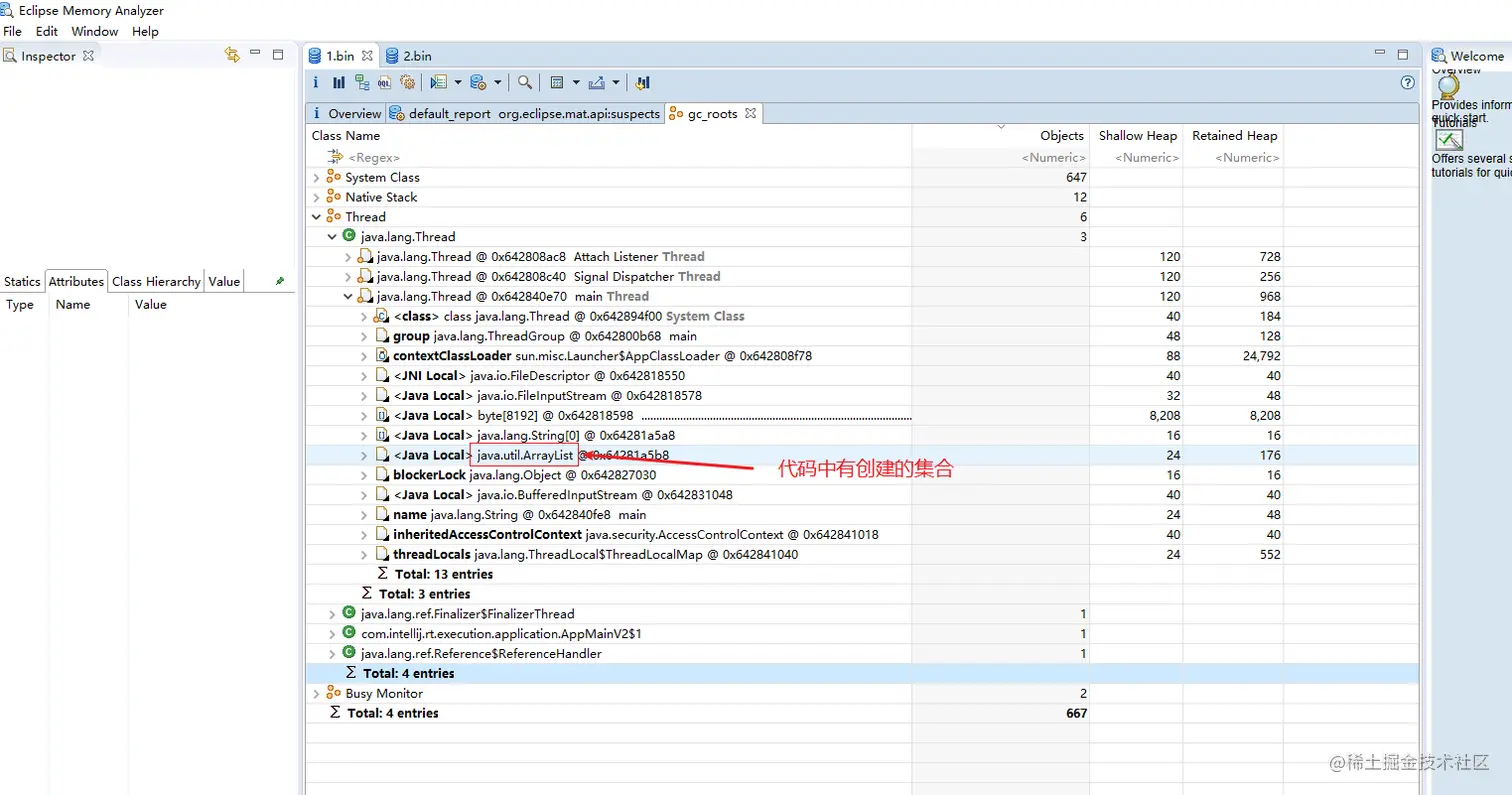Image resolution: width=1512 pixels, height=795 pixels.
Task: Click the Open Query Browser icon
Action: coord(478,83)
